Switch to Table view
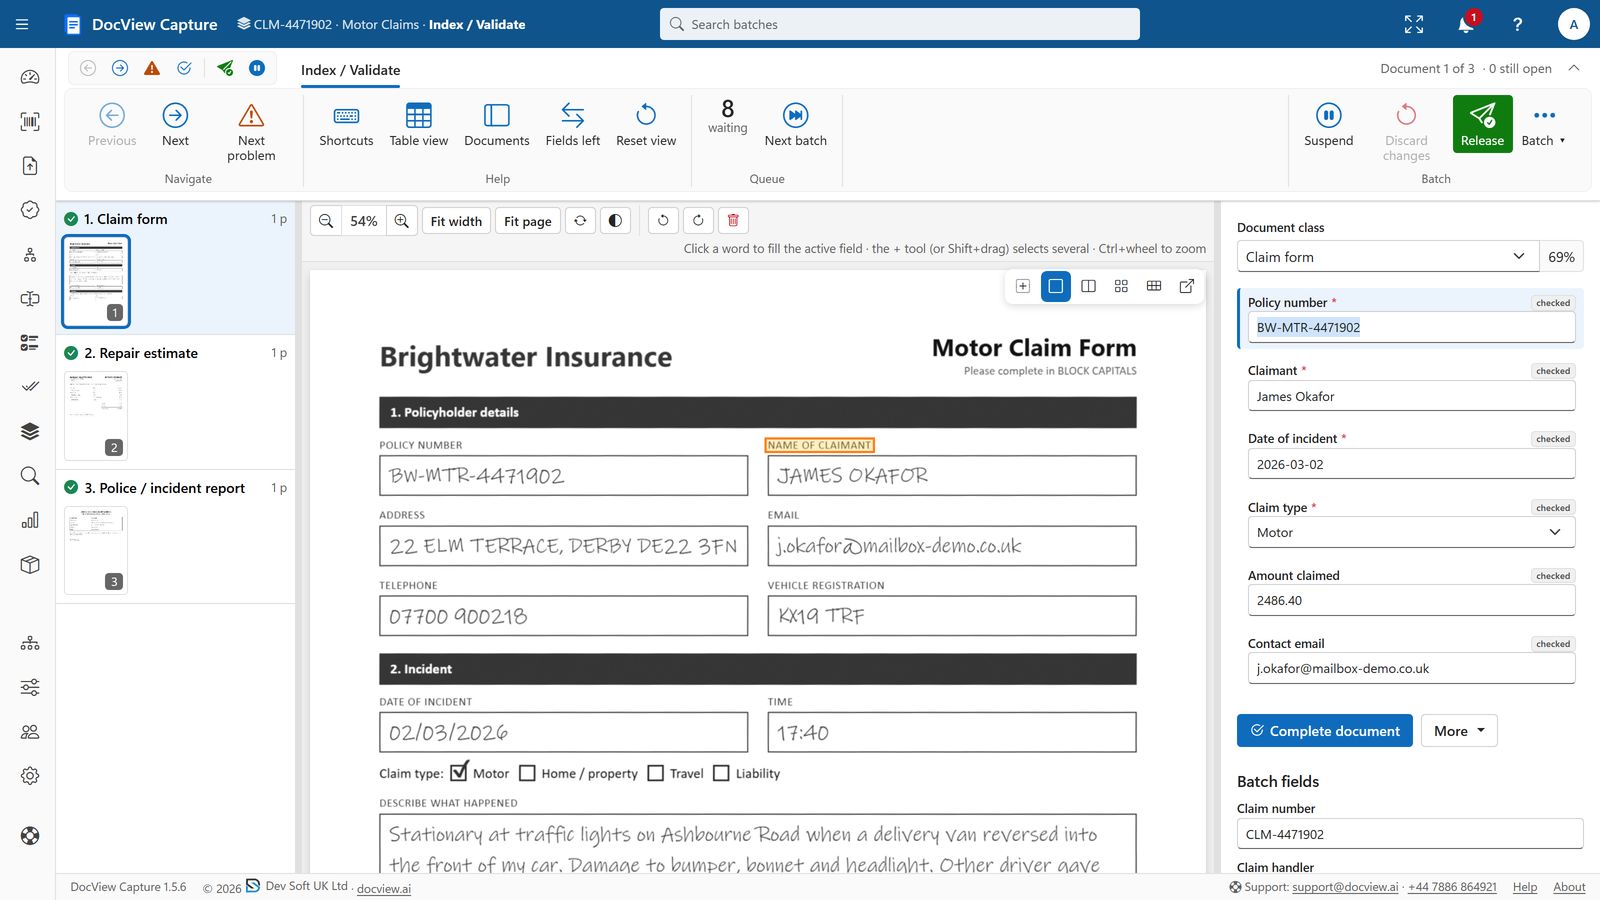Viewport: 1600px width, 900px height. click(x=419, y=126)
